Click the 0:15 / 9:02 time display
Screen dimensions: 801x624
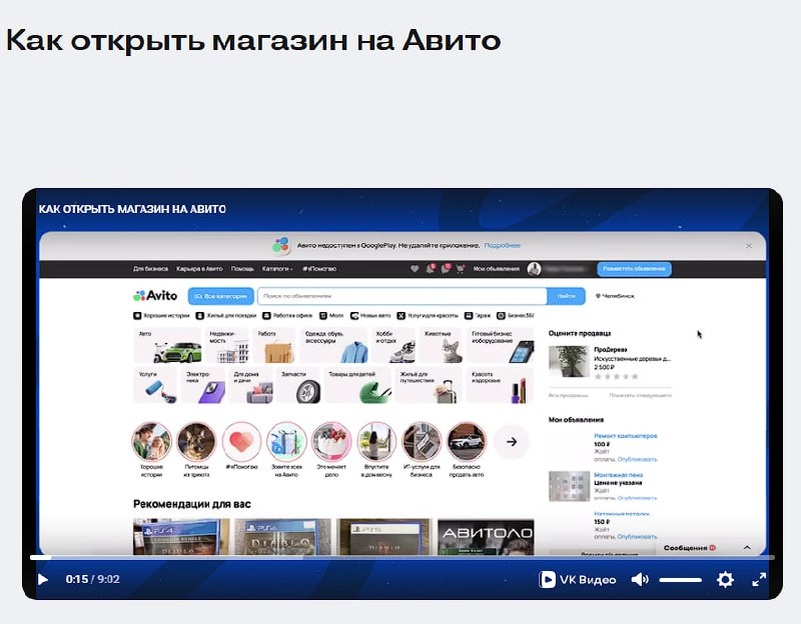(x=92, y=579)
